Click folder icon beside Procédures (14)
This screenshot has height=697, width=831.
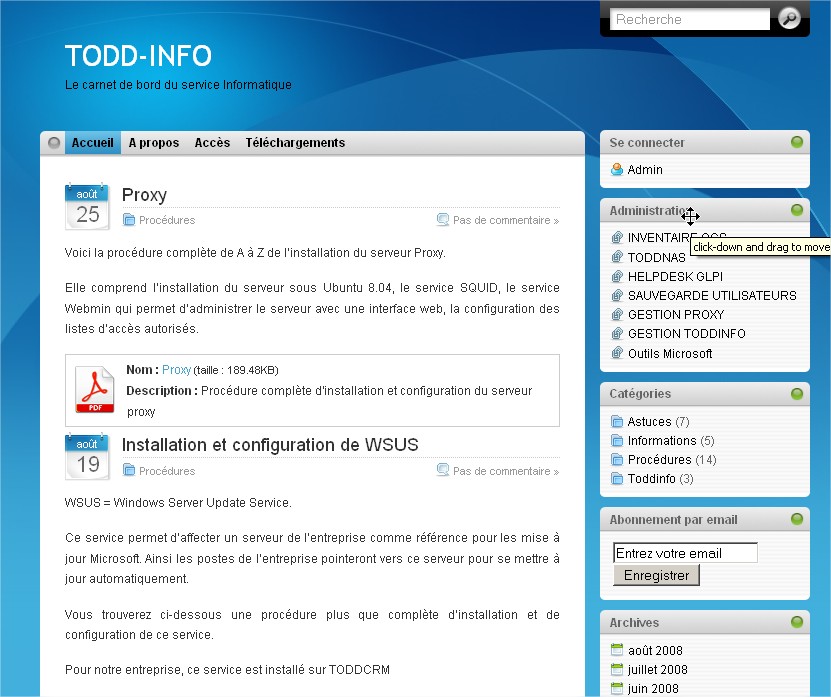[617, 460]
